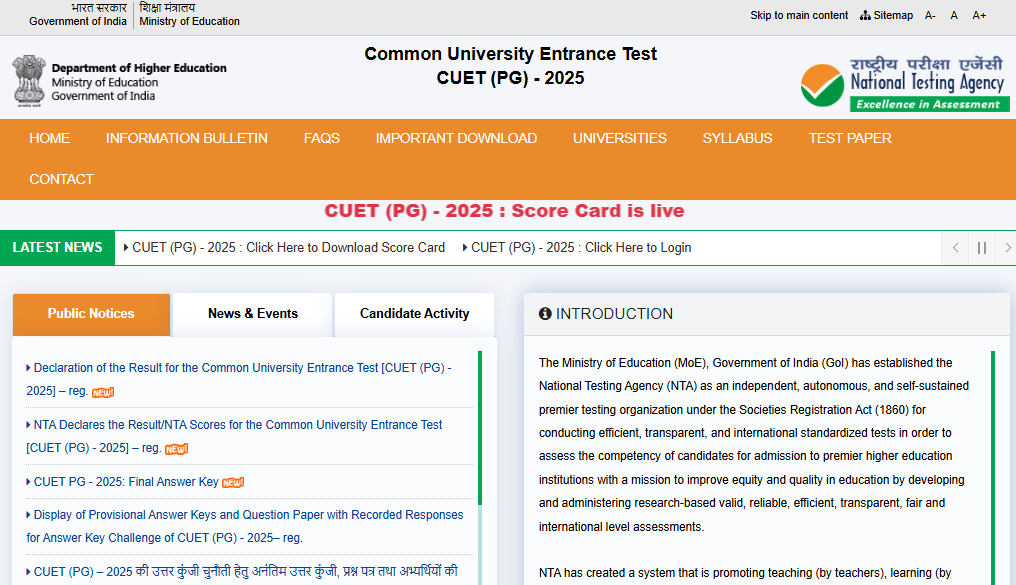This screenshot has height=585, width=1016.
Task: Select the Public Notices tab
Action: pyautogui.click(x=91, y=314)
